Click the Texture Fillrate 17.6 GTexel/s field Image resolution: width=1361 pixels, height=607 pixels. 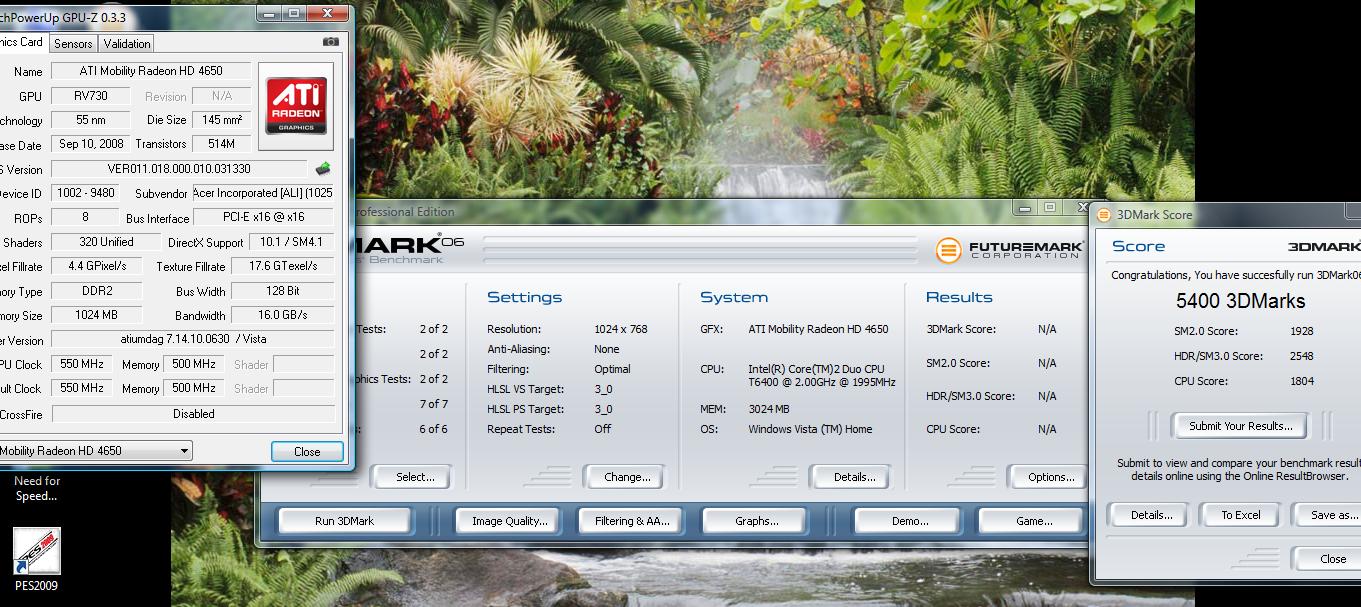coord(282,266)
